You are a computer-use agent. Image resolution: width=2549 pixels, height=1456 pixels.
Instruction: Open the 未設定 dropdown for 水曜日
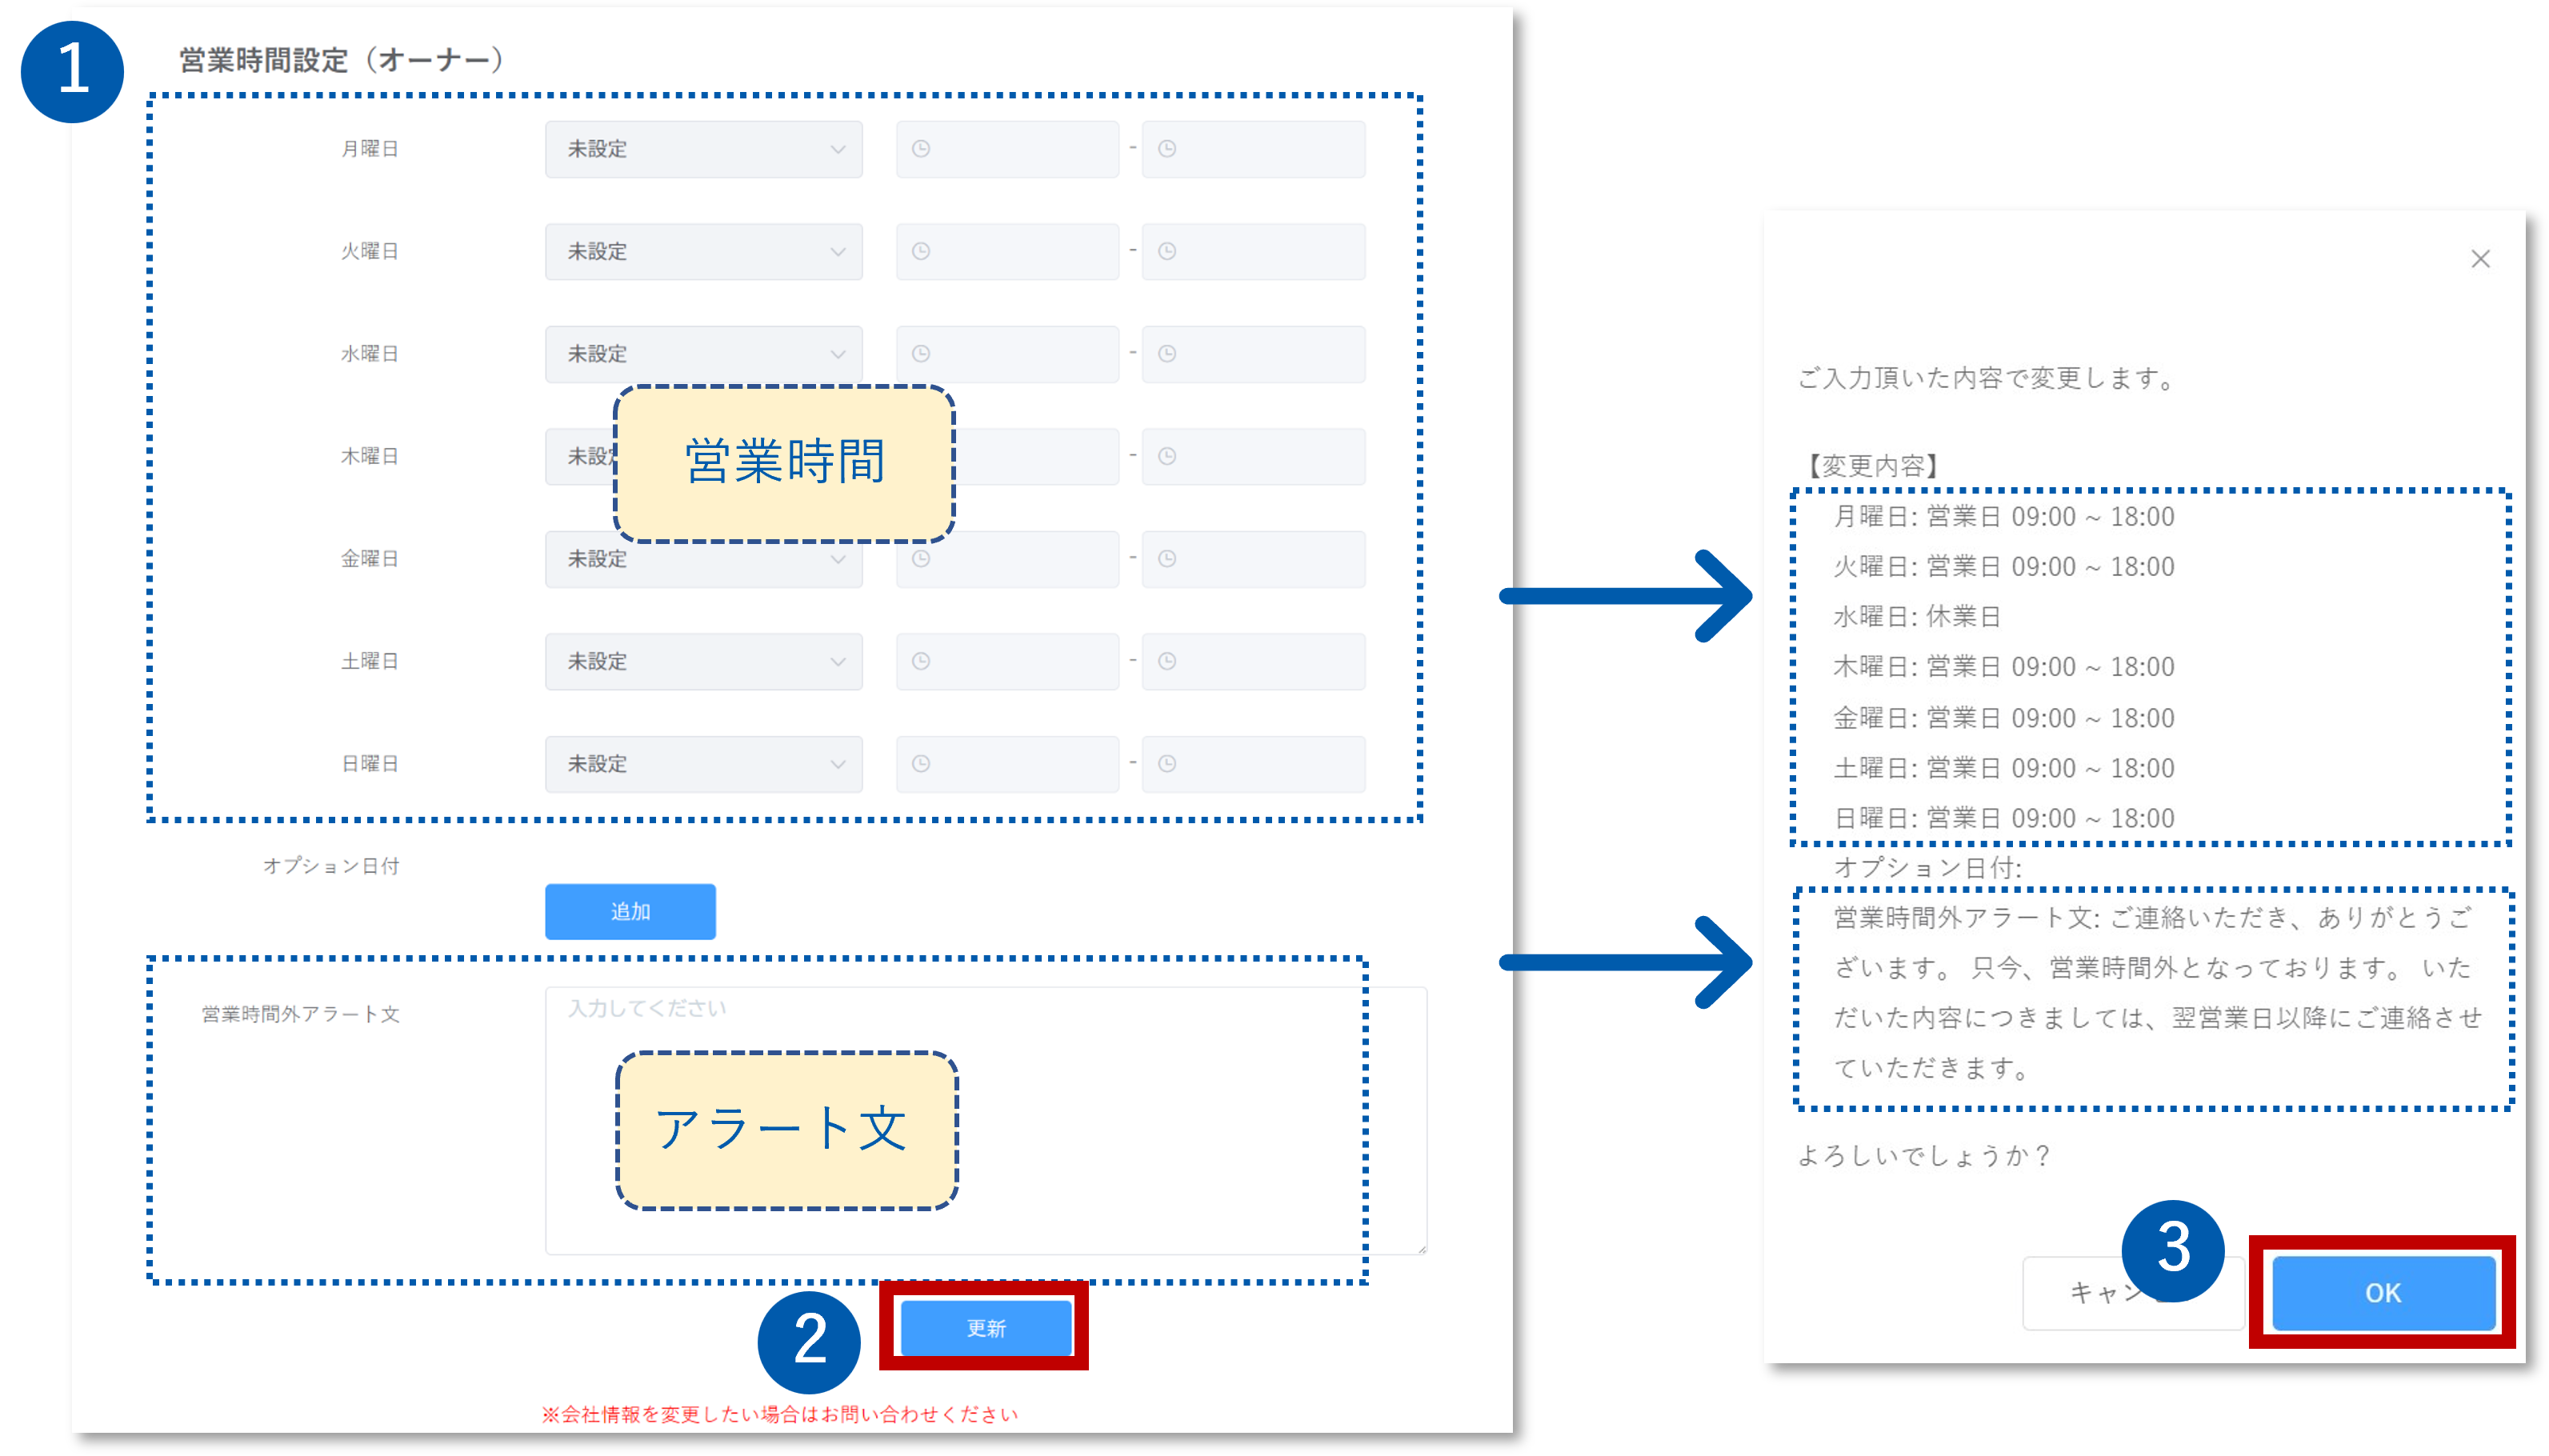[x=703, y=352]
